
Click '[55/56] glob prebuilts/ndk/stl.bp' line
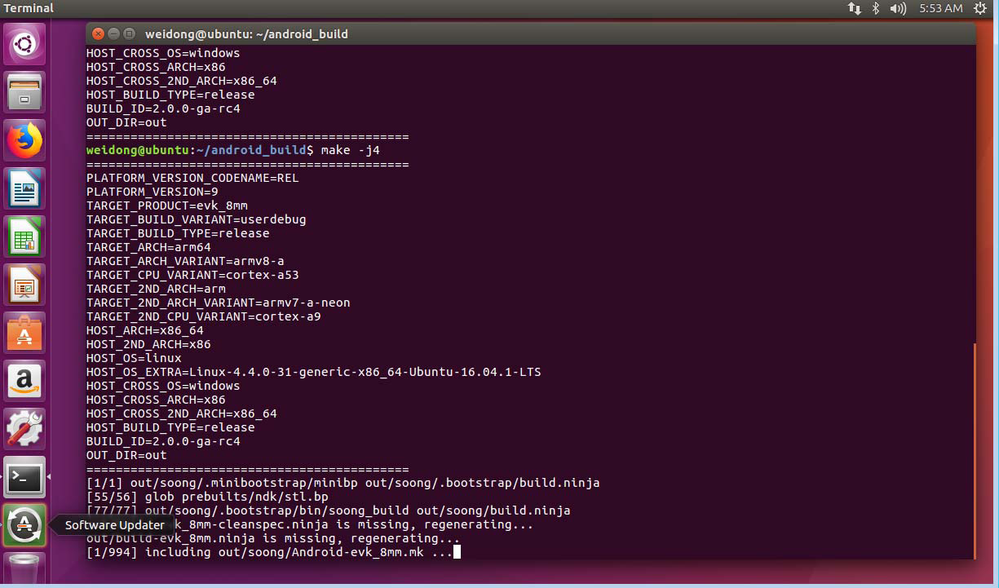pyautogui.click(x=207, y=497)
